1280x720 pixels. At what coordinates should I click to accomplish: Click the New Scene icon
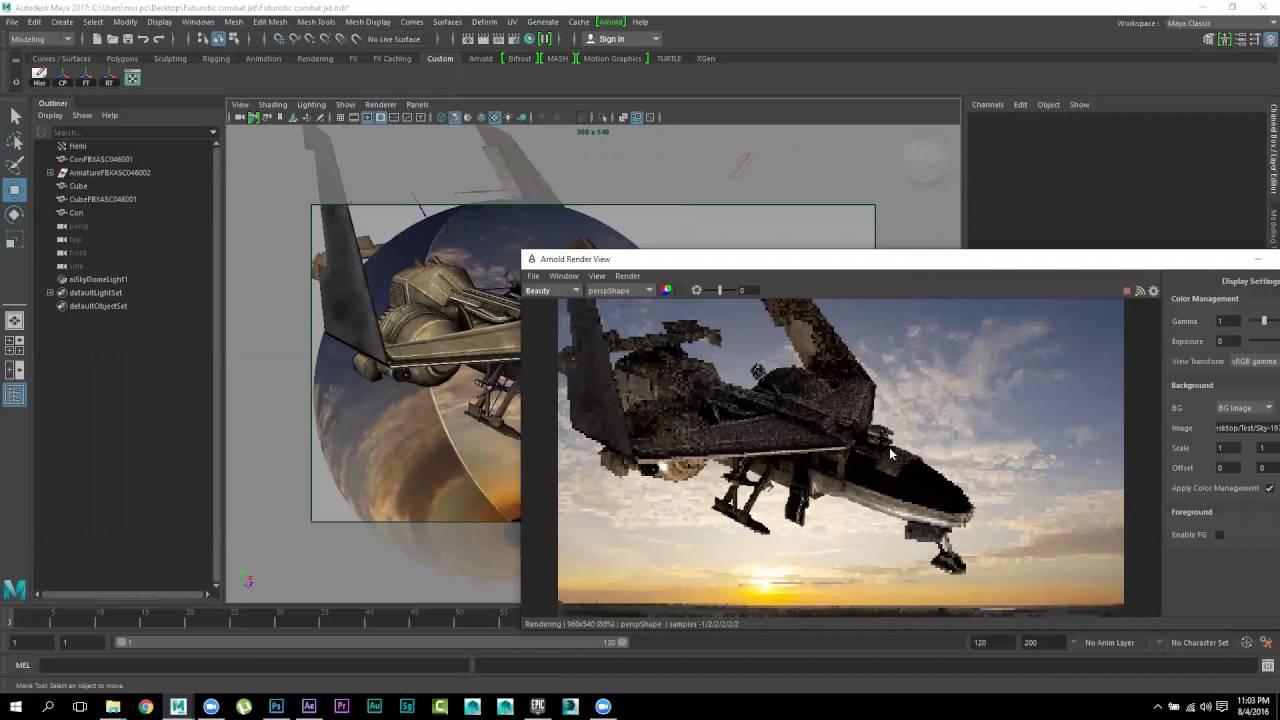click(x=97, y=39)
